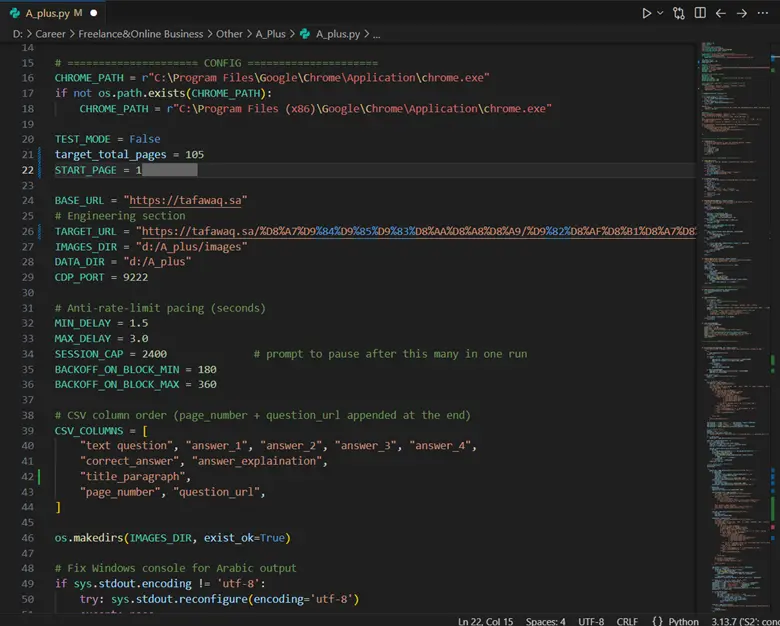
Task: Click target_total_pages = 105 value
Action: 195,155
